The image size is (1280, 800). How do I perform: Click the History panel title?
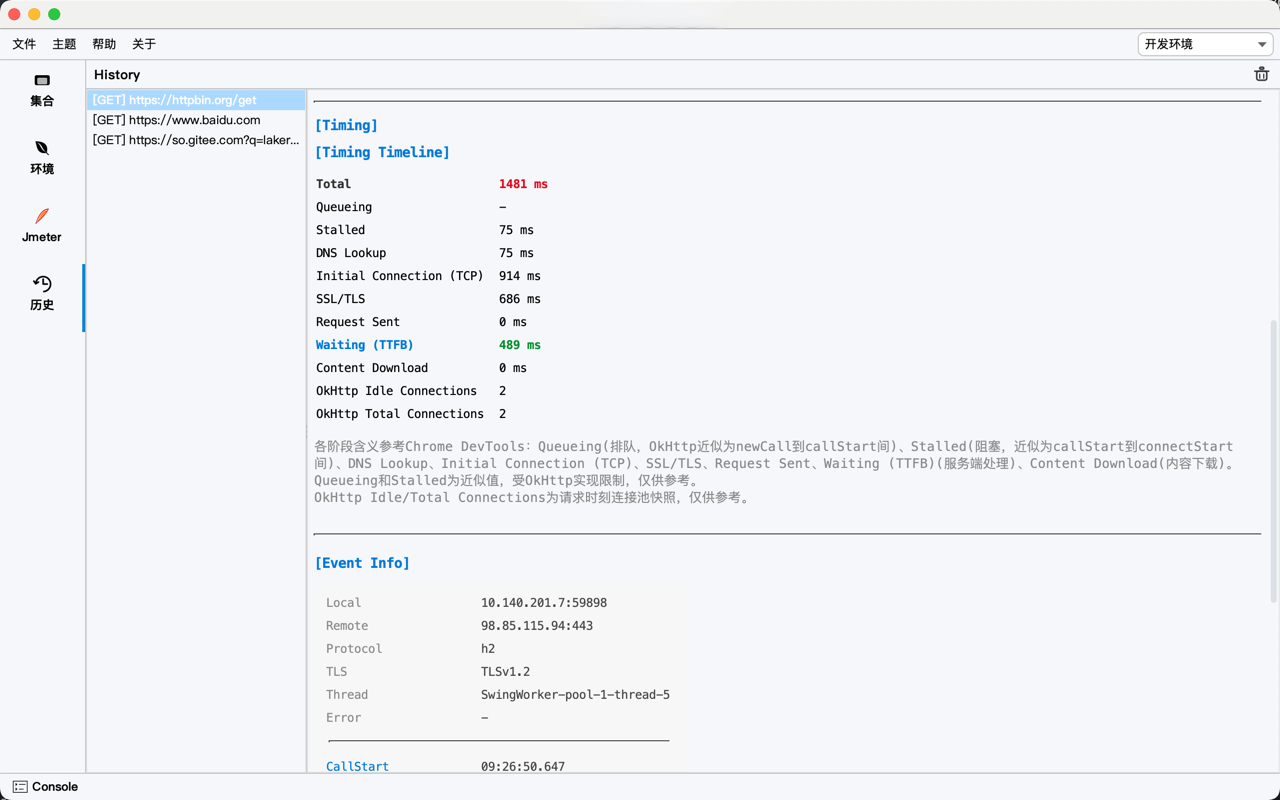click(x=117, y=74)
